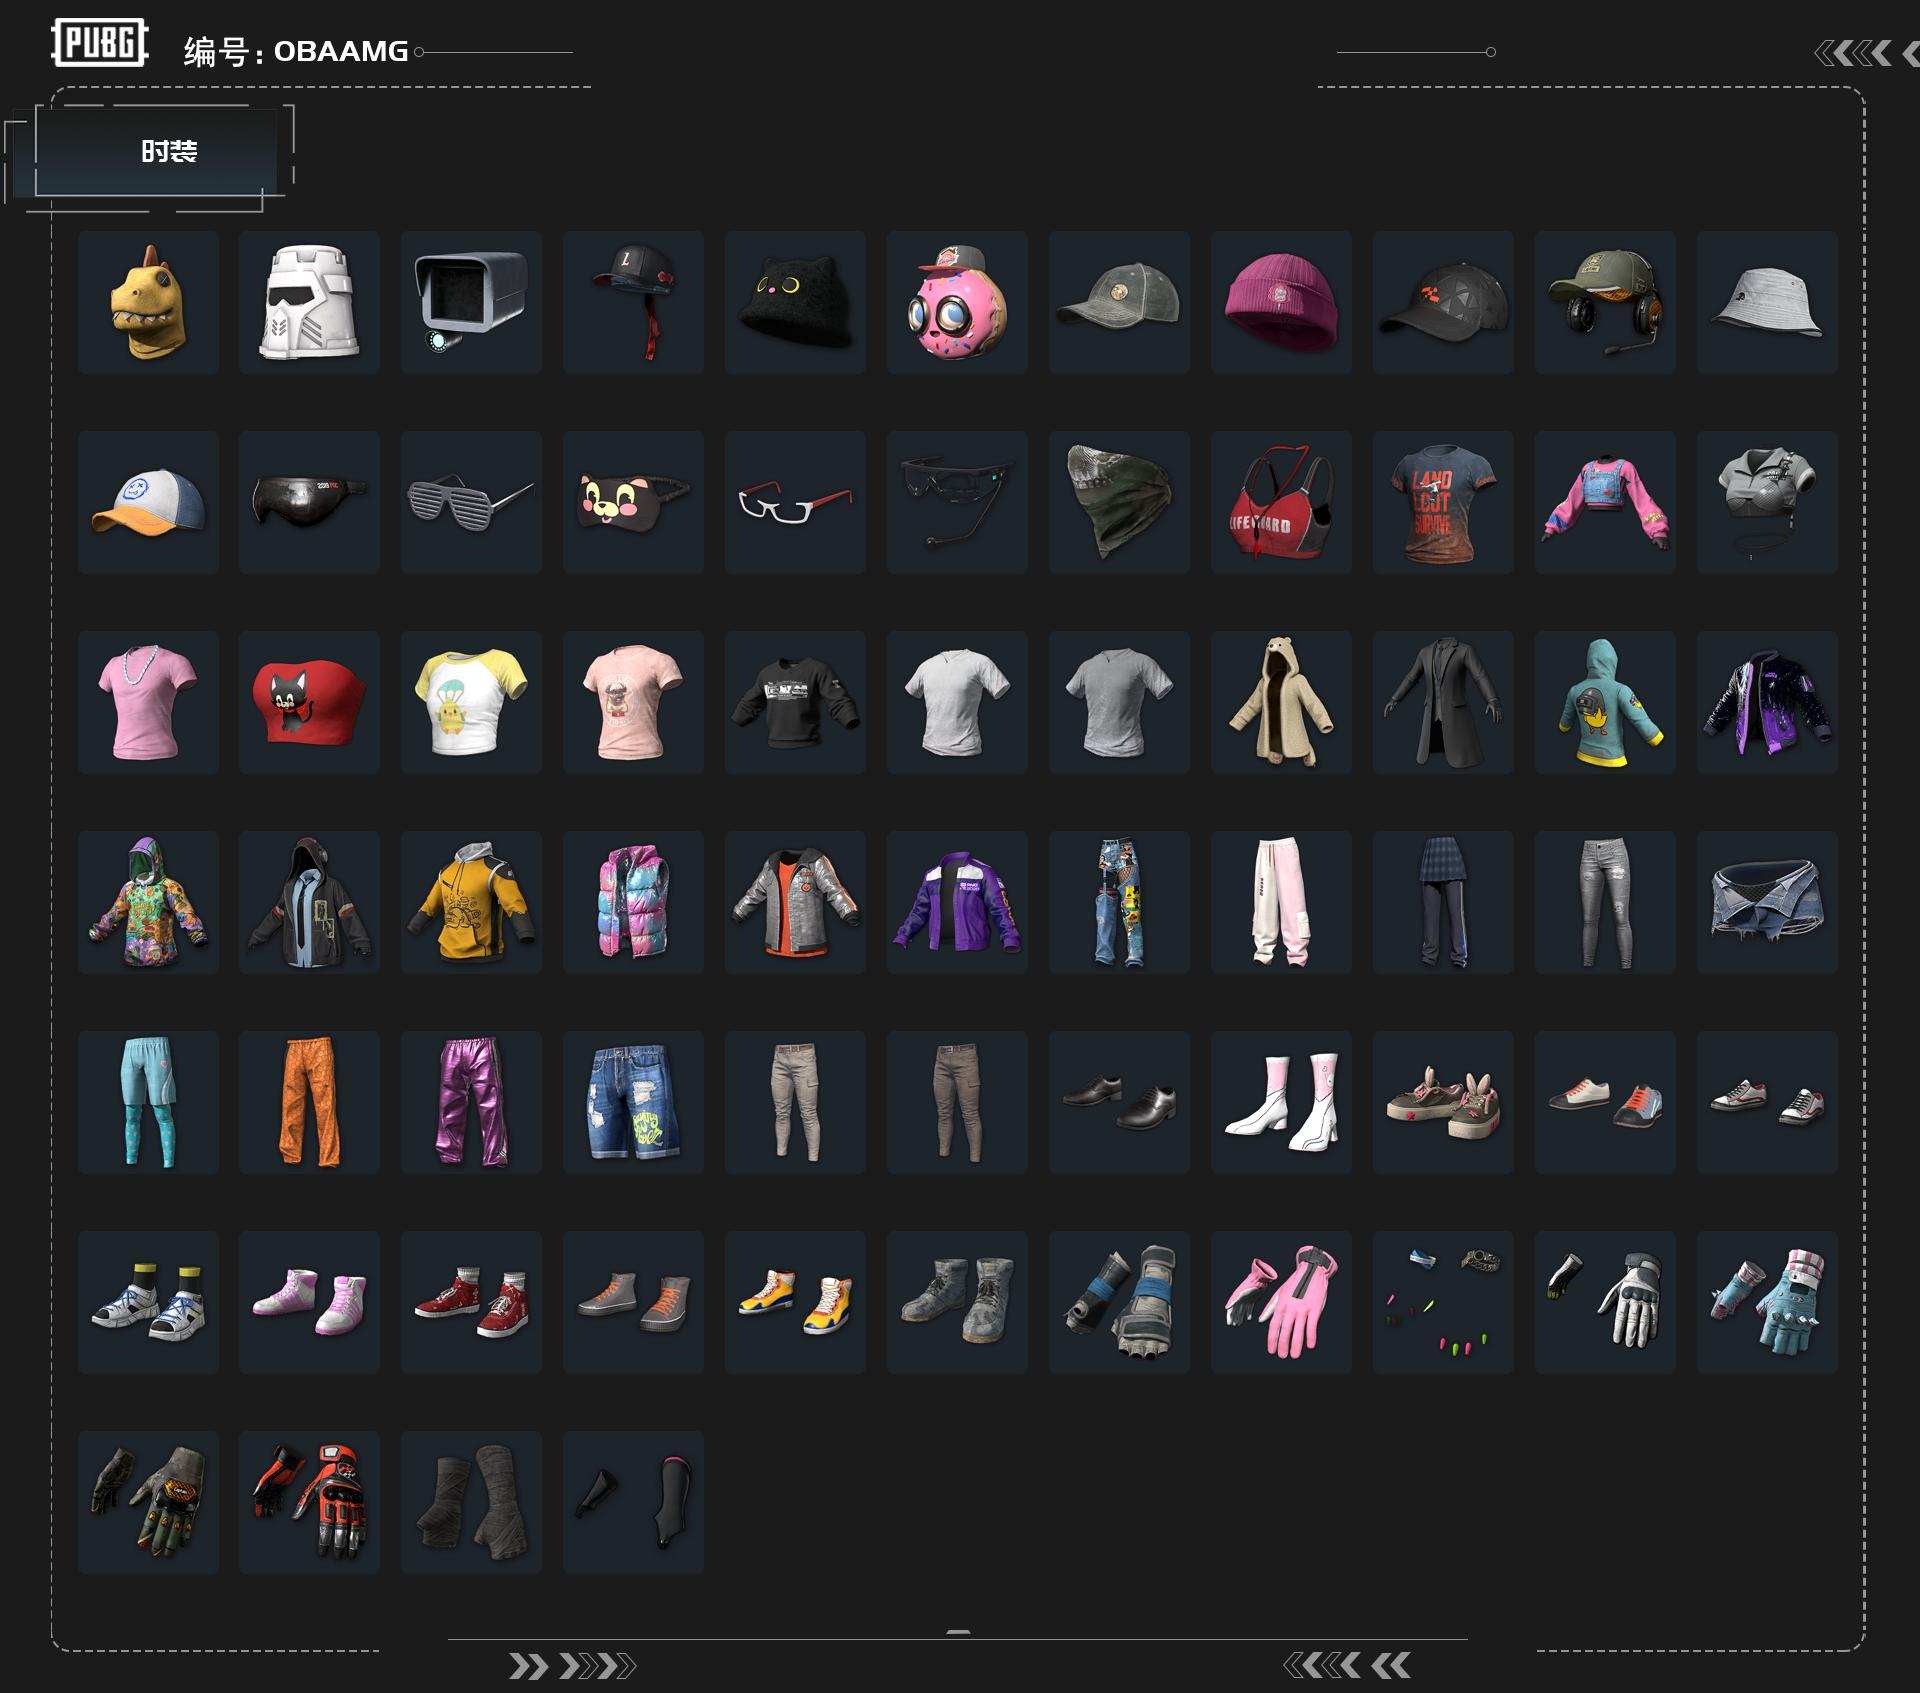1920x1693 pixels.
Task: Select the black cat ears hat
Action: (x=795, y=302)
